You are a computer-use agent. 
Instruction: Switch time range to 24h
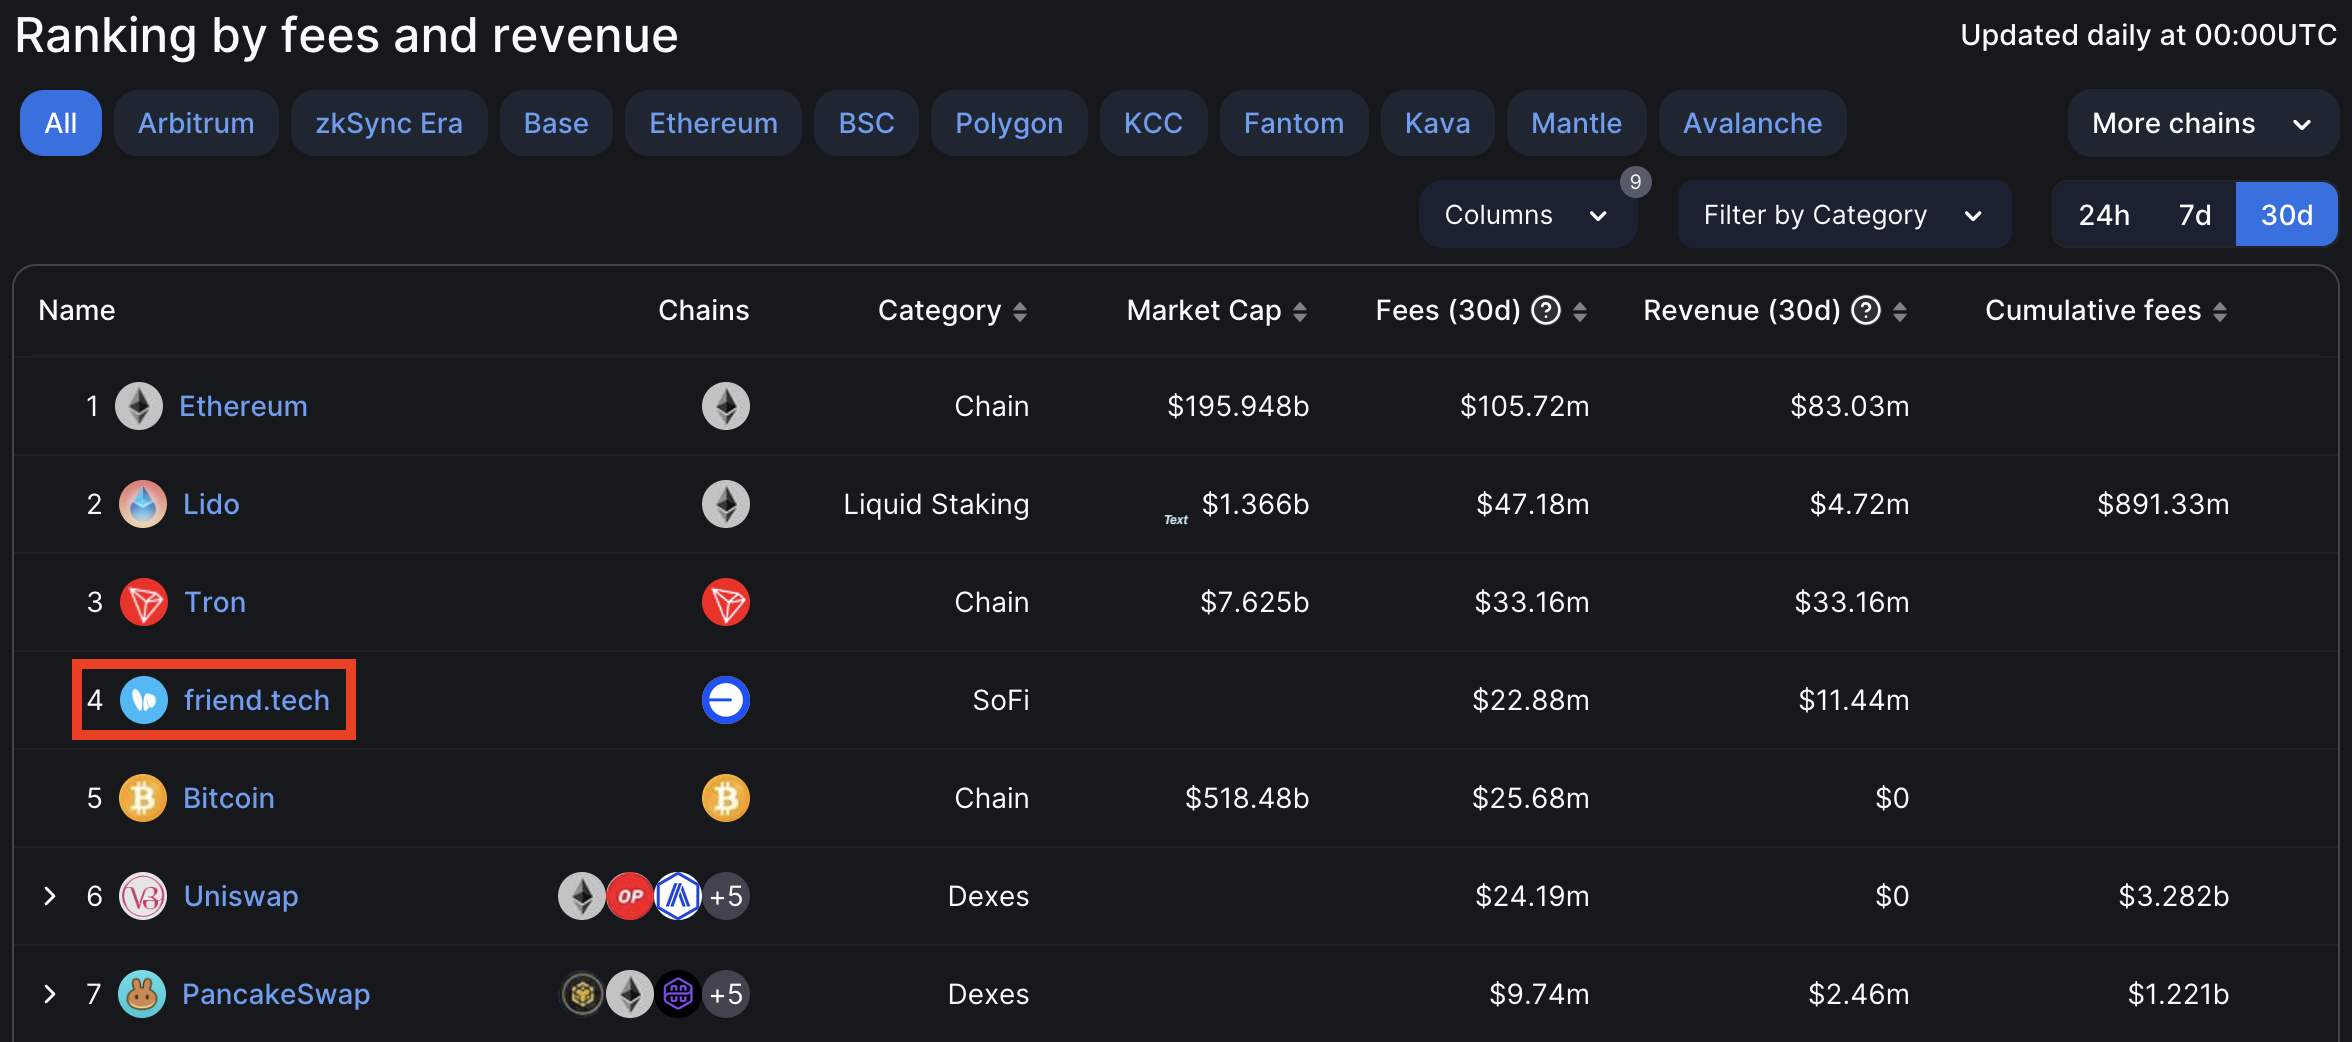point(2104,215)
